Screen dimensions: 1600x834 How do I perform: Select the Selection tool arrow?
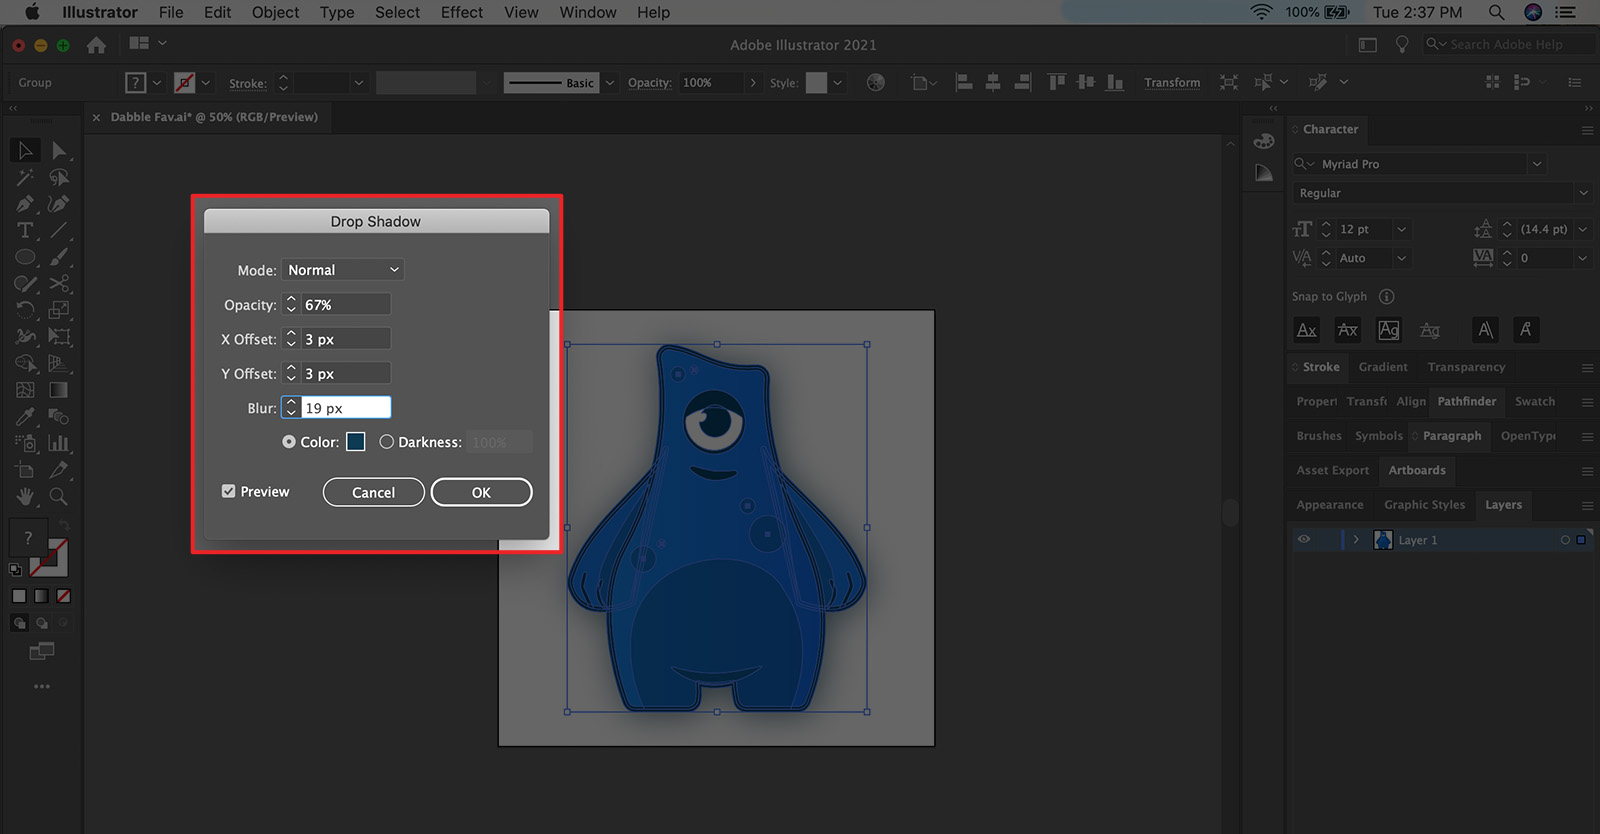[25, 151]
